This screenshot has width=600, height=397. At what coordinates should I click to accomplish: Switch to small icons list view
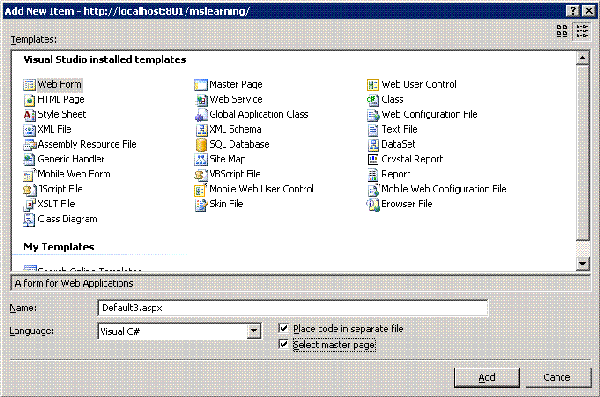click(582, 31)
